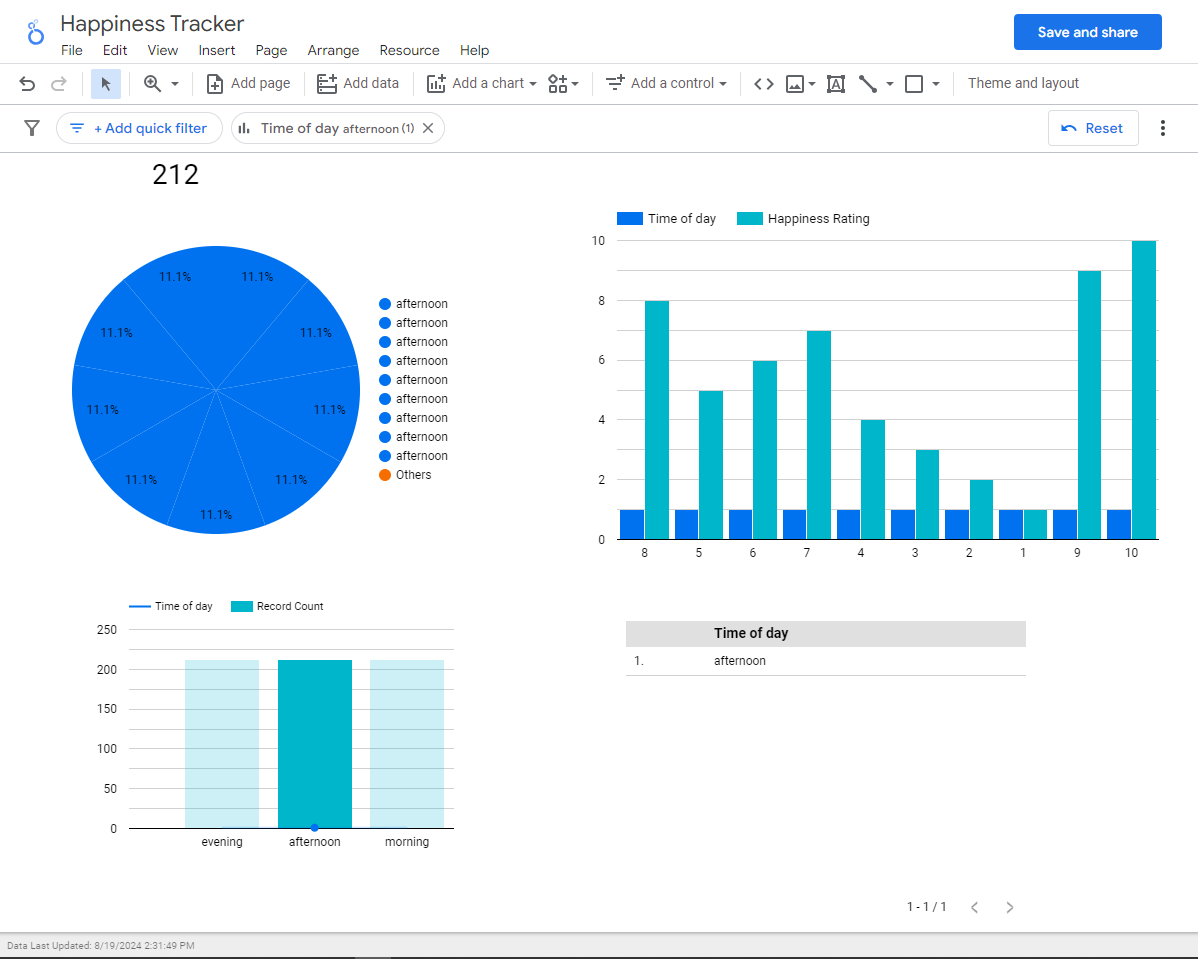Click the Undo arrow icon

tap(28, 83)
